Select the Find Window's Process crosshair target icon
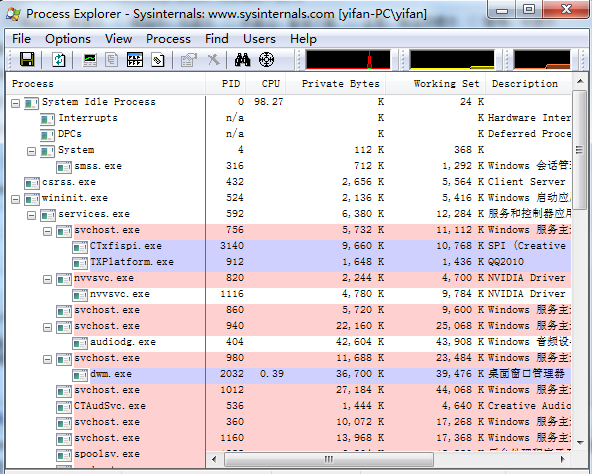This screenshot has height=474, width=592. 266,60
